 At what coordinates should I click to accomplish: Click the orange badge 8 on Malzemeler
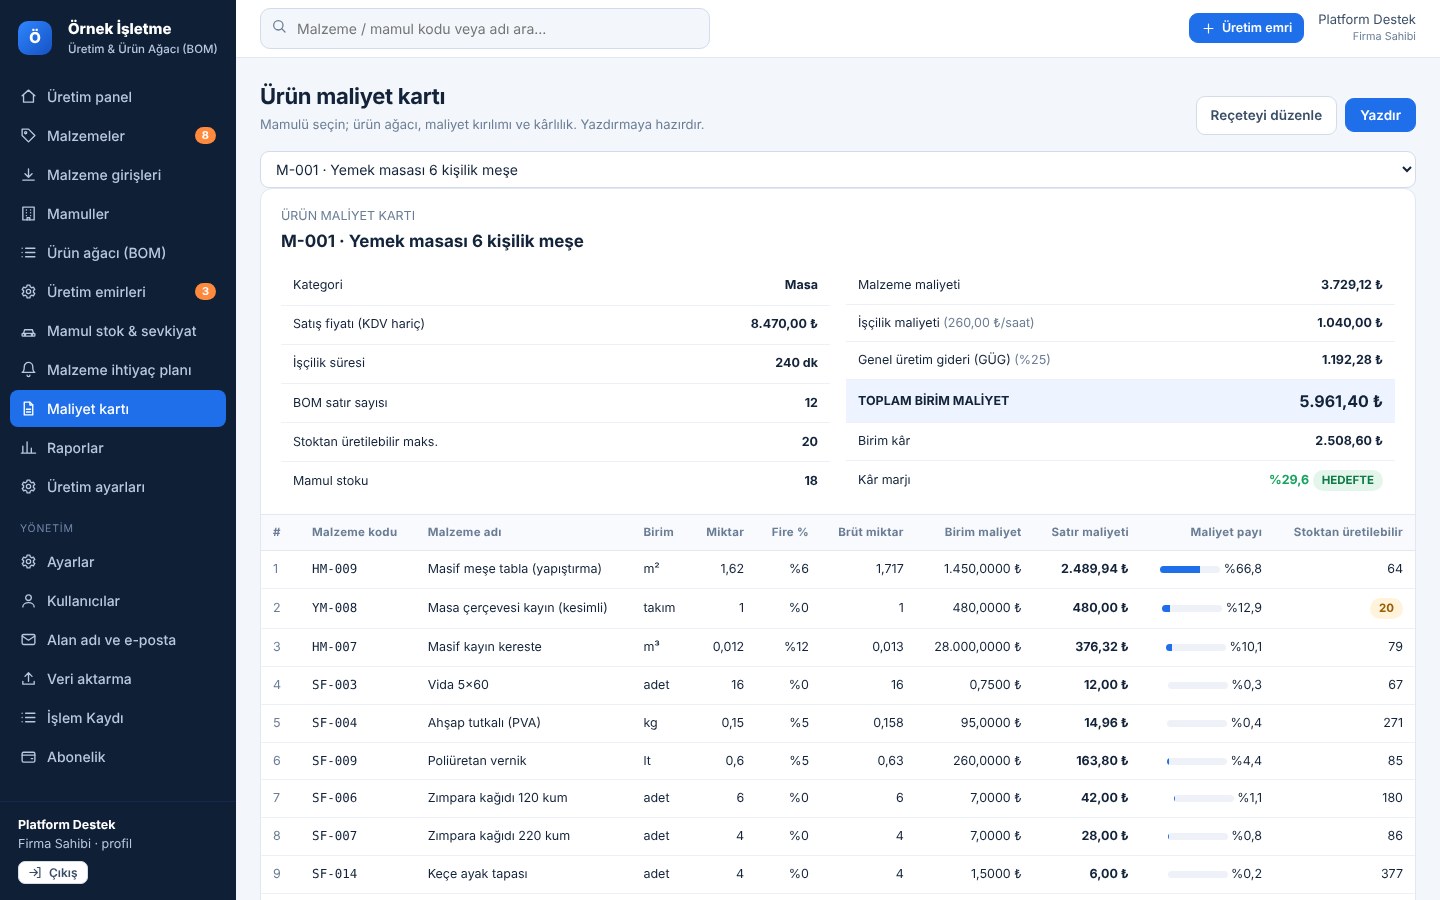[205, 136]
